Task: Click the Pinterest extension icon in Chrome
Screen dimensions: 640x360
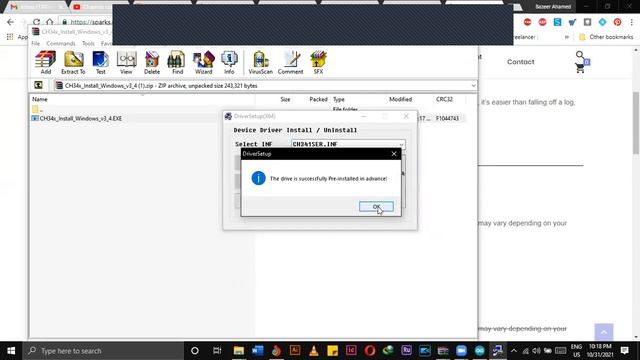Action: click(x=617, y=22)
